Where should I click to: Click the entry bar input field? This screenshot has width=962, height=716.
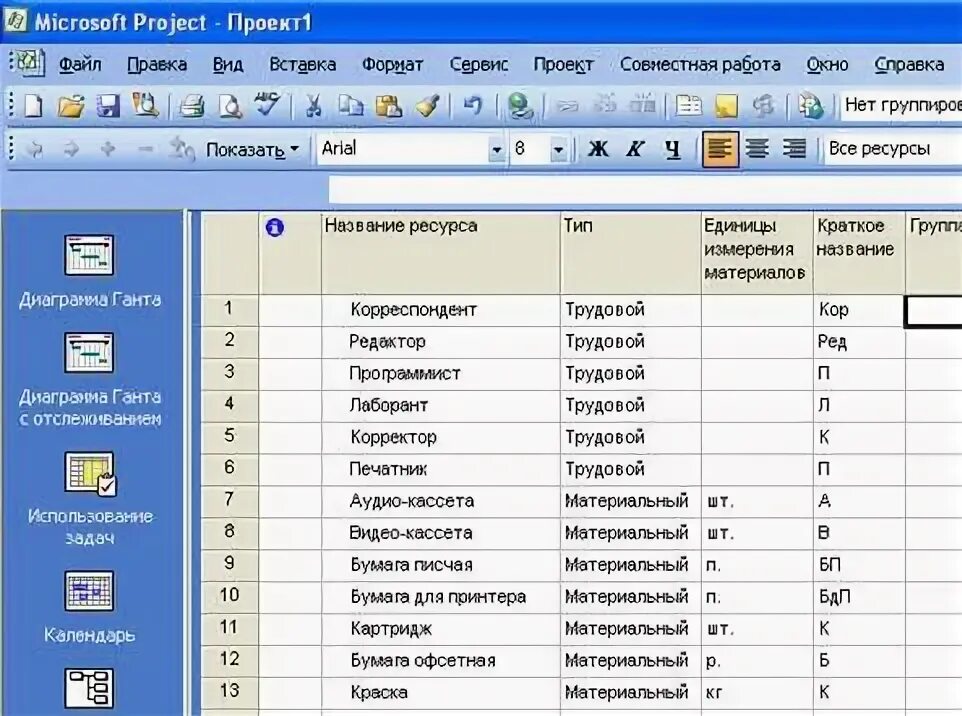click(x=645, y=190)
